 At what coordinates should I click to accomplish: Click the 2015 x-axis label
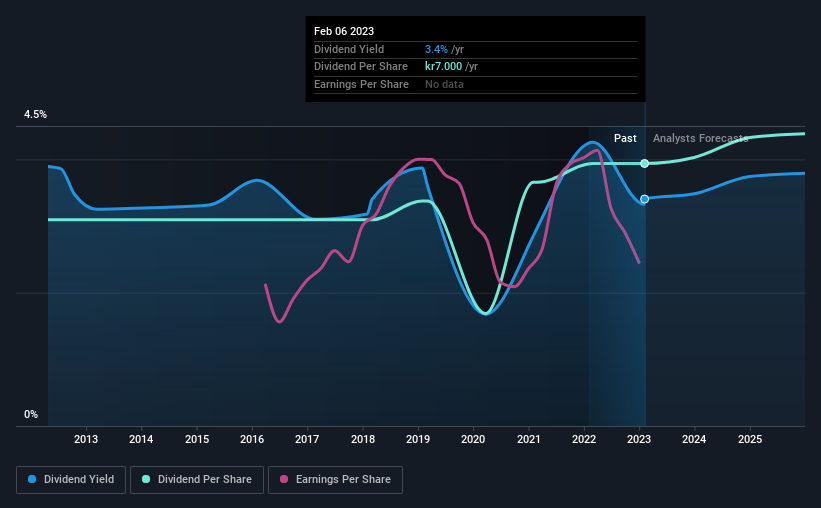click(197, 439)
